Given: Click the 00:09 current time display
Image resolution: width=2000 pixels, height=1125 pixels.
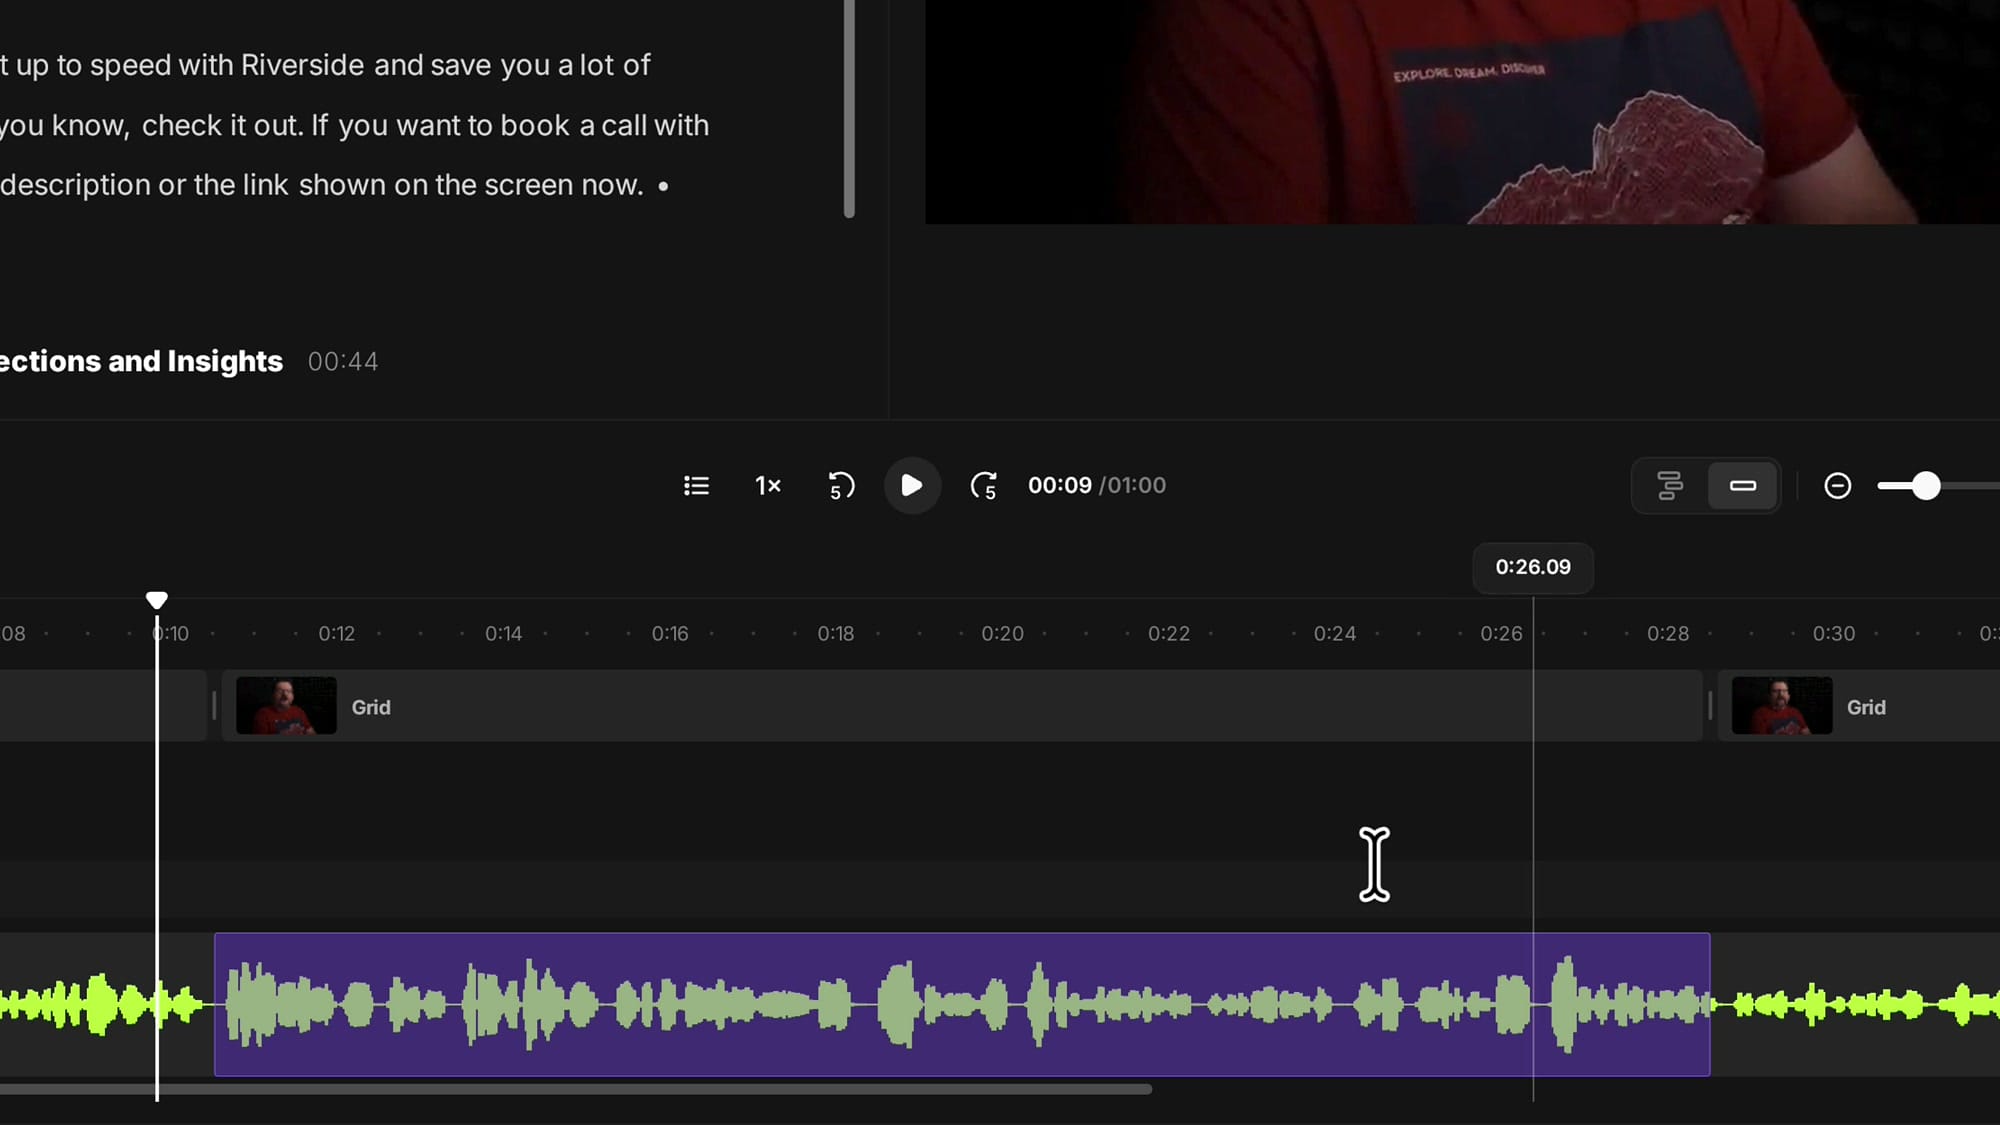Looking at the screenshot, I should (x=1060, y=486).
